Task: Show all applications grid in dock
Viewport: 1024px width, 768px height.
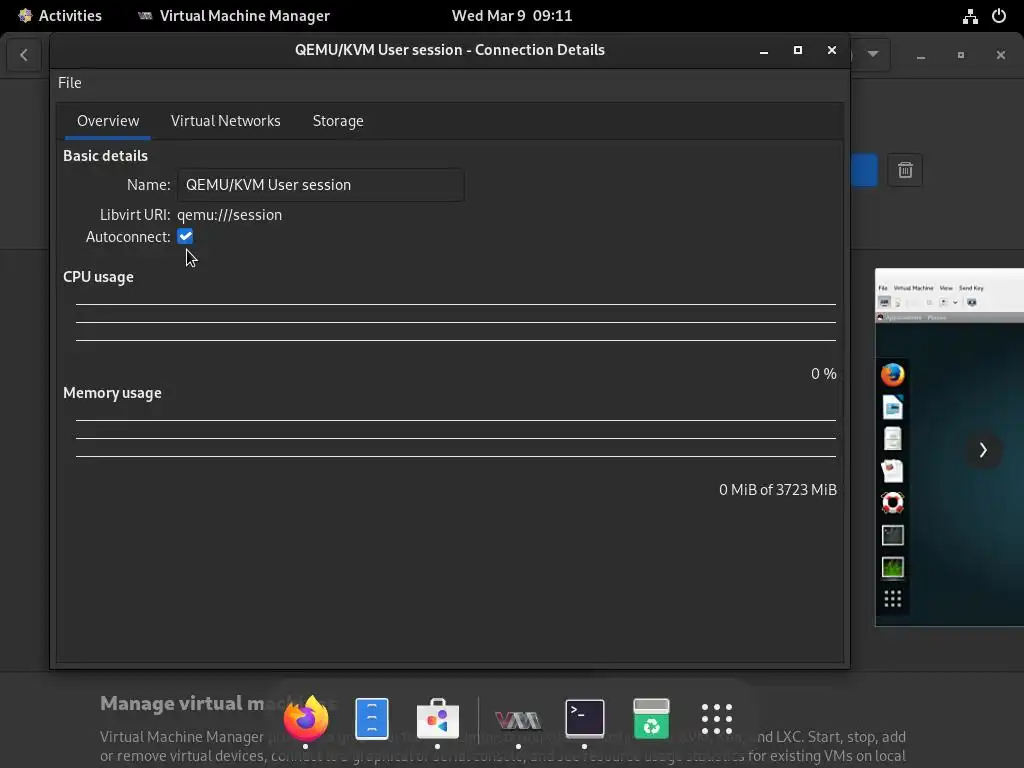Action: click(716, 719)
